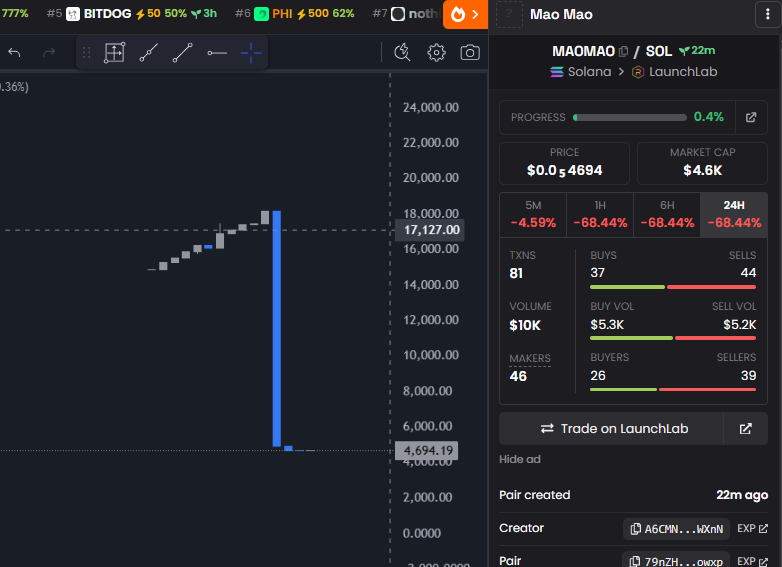
Task: Click the Pair created 22m ago value
Action: pos(742,495)
